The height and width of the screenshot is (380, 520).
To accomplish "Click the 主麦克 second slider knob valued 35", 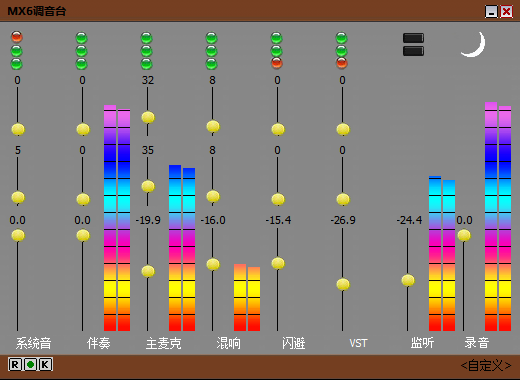I will (x=148, y=186).
